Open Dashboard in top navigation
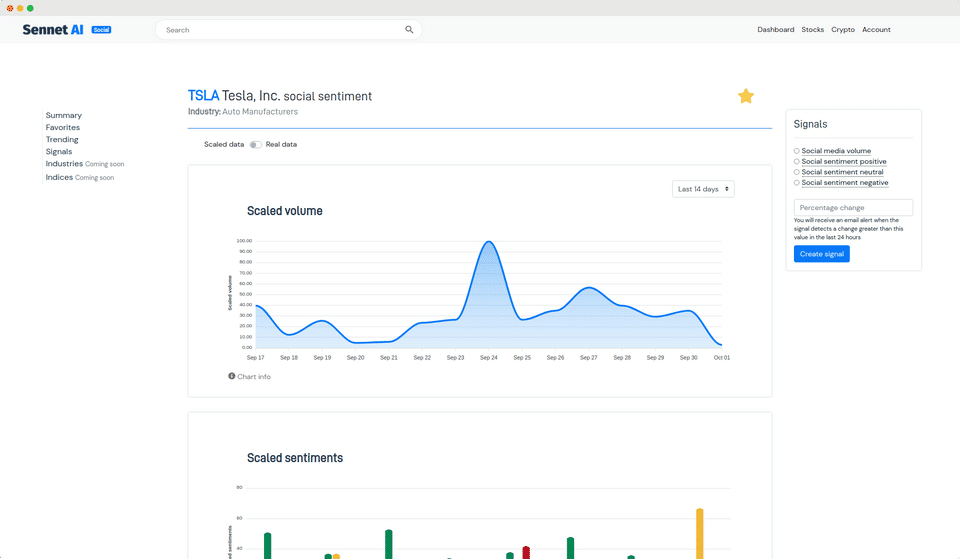The height and width of the screenshot is (559, 960). click(775, 29)
